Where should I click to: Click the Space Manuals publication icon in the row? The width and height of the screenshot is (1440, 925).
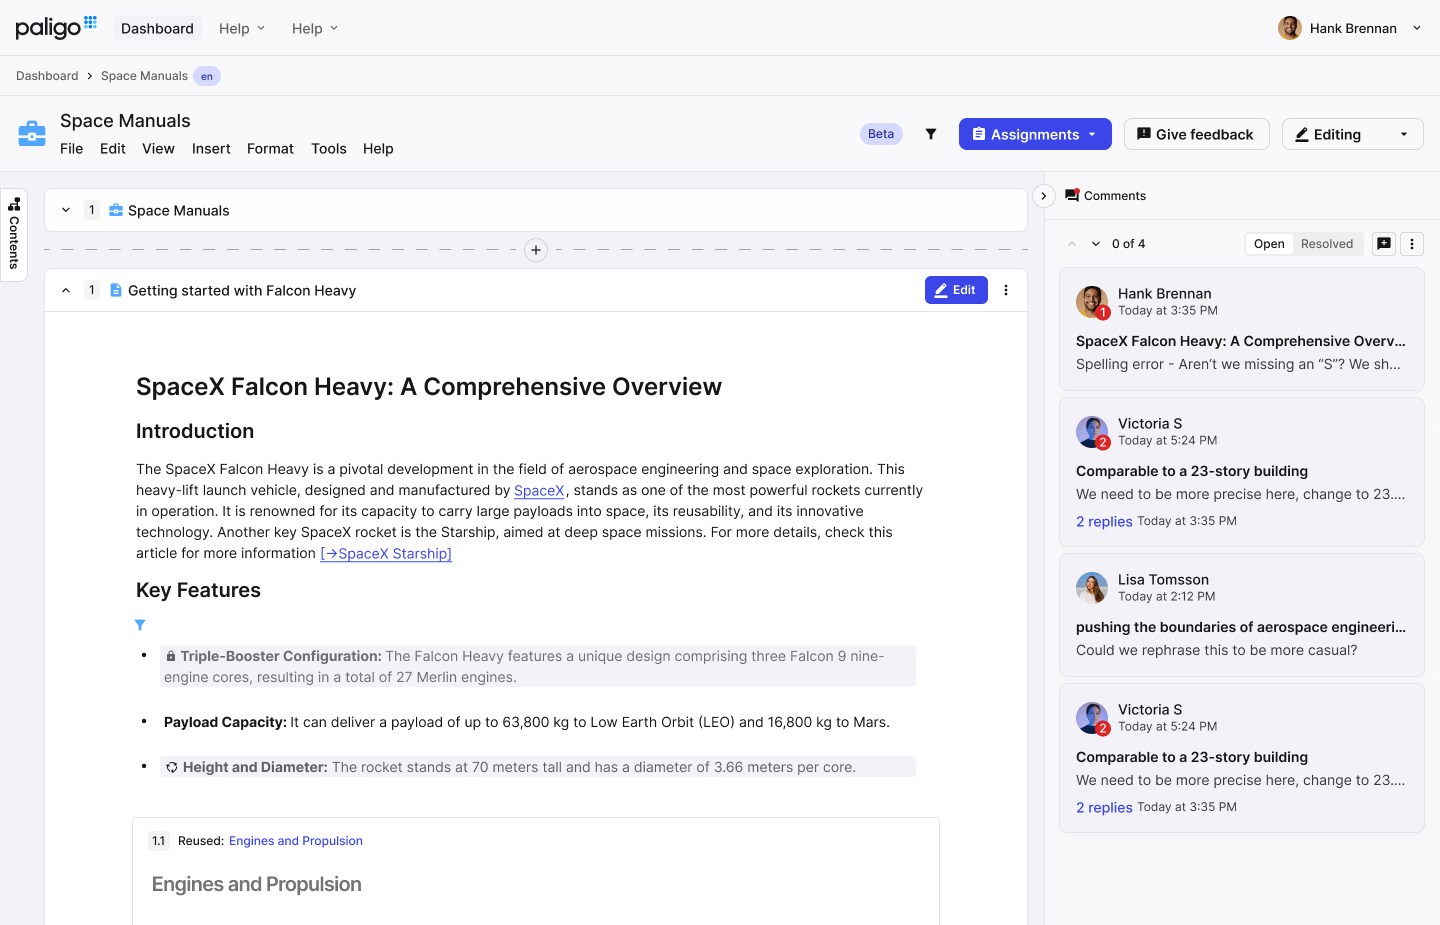coord(116,210)
